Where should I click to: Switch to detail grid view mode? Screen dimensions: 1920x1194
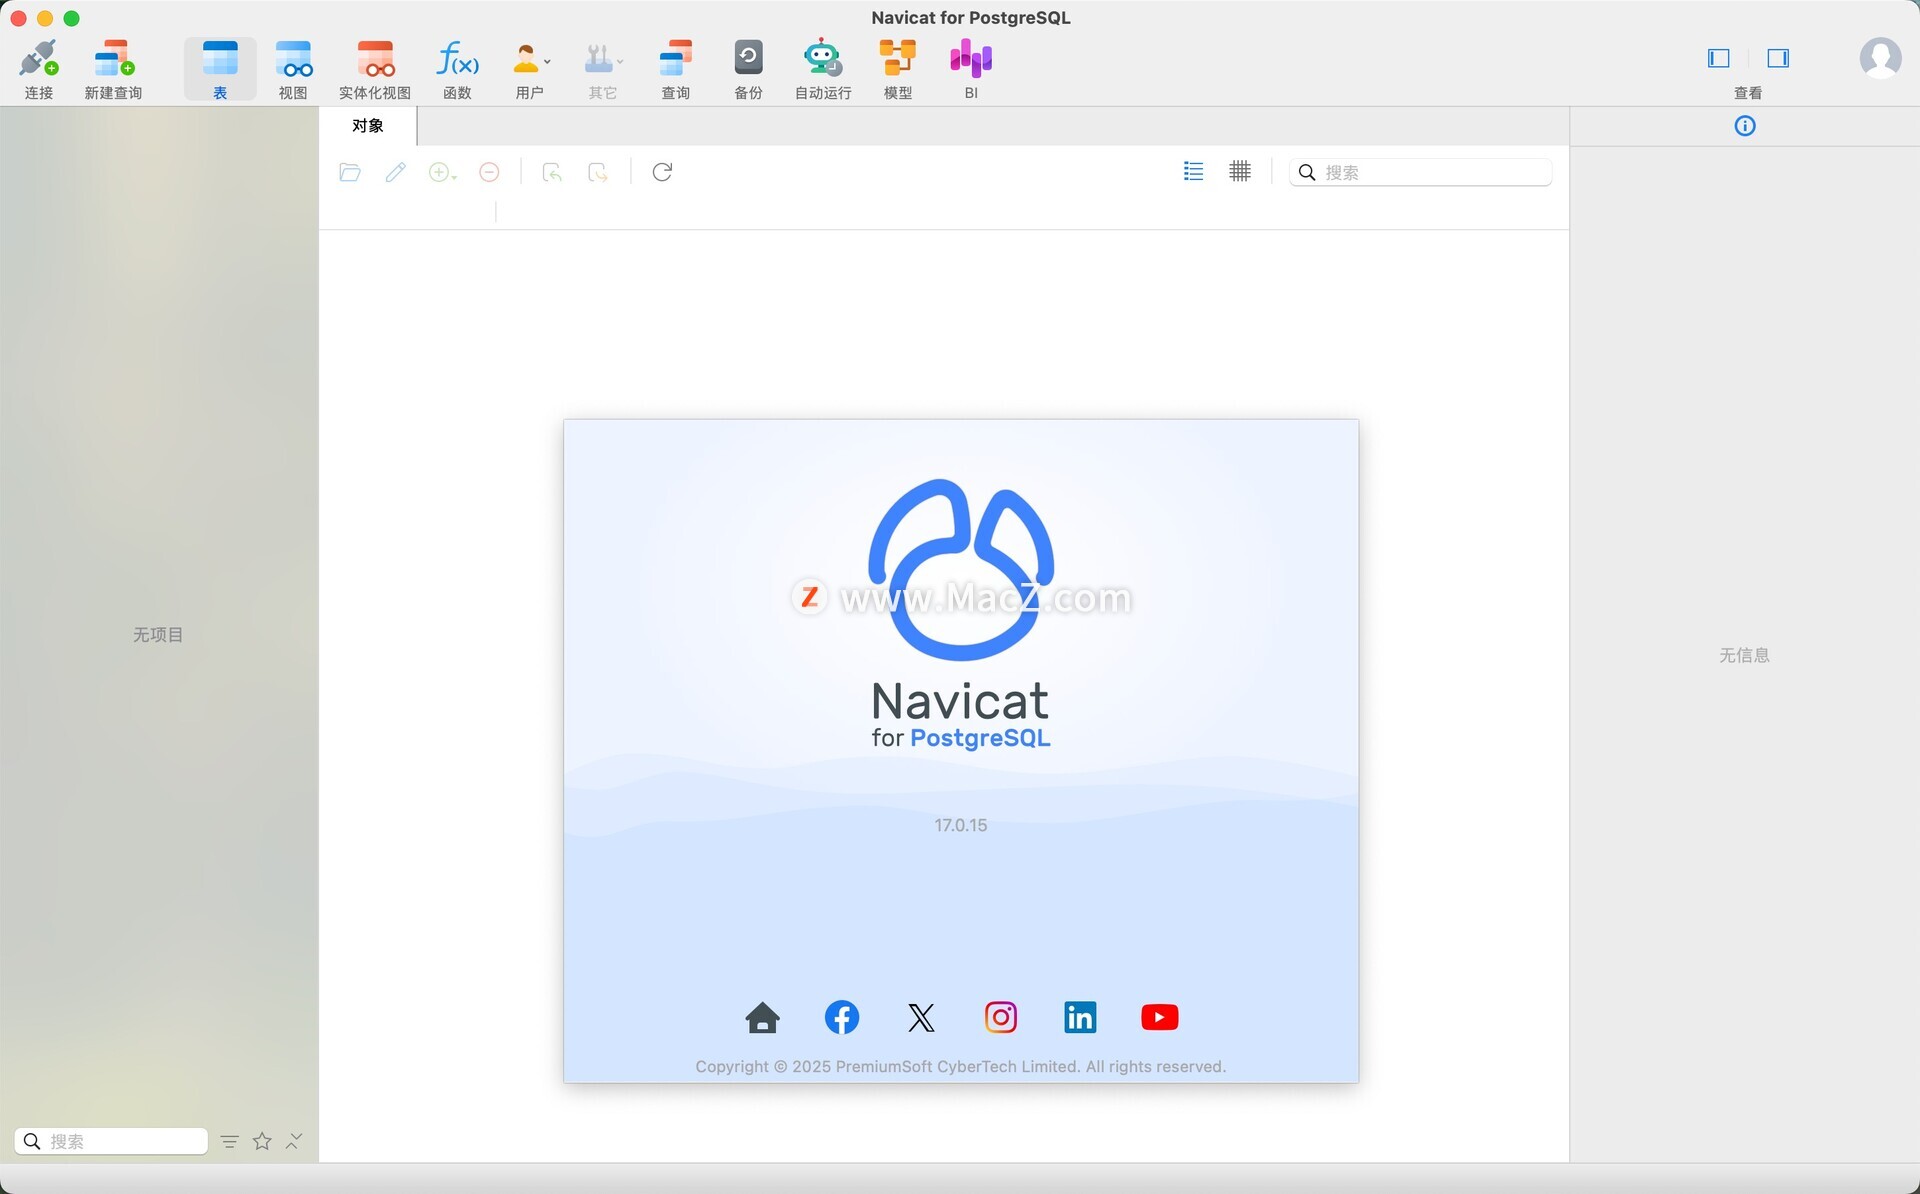click(x=1240, y=171)
